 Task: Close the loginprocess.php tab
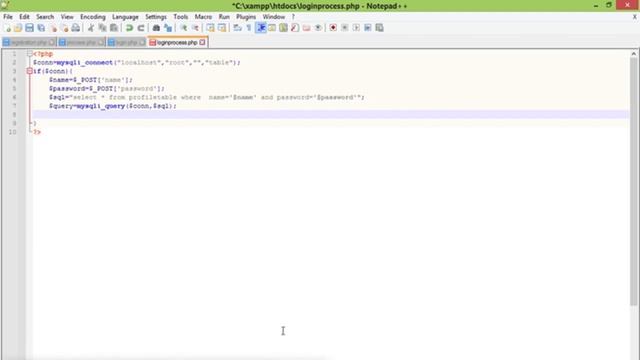click(x=202, y=42)
